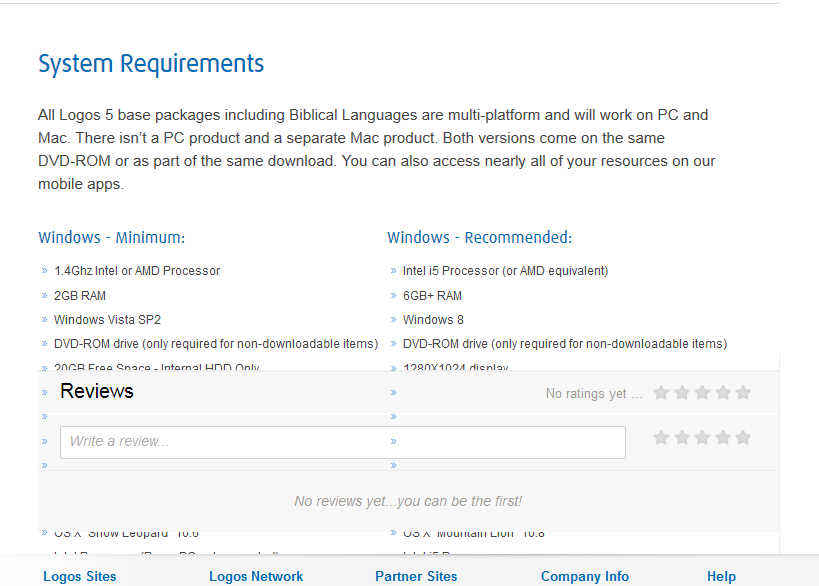Image resolution: width=819 pixels, height=586 pixels.
Task: Click the System Requirements heading
Action: (151, 64)
